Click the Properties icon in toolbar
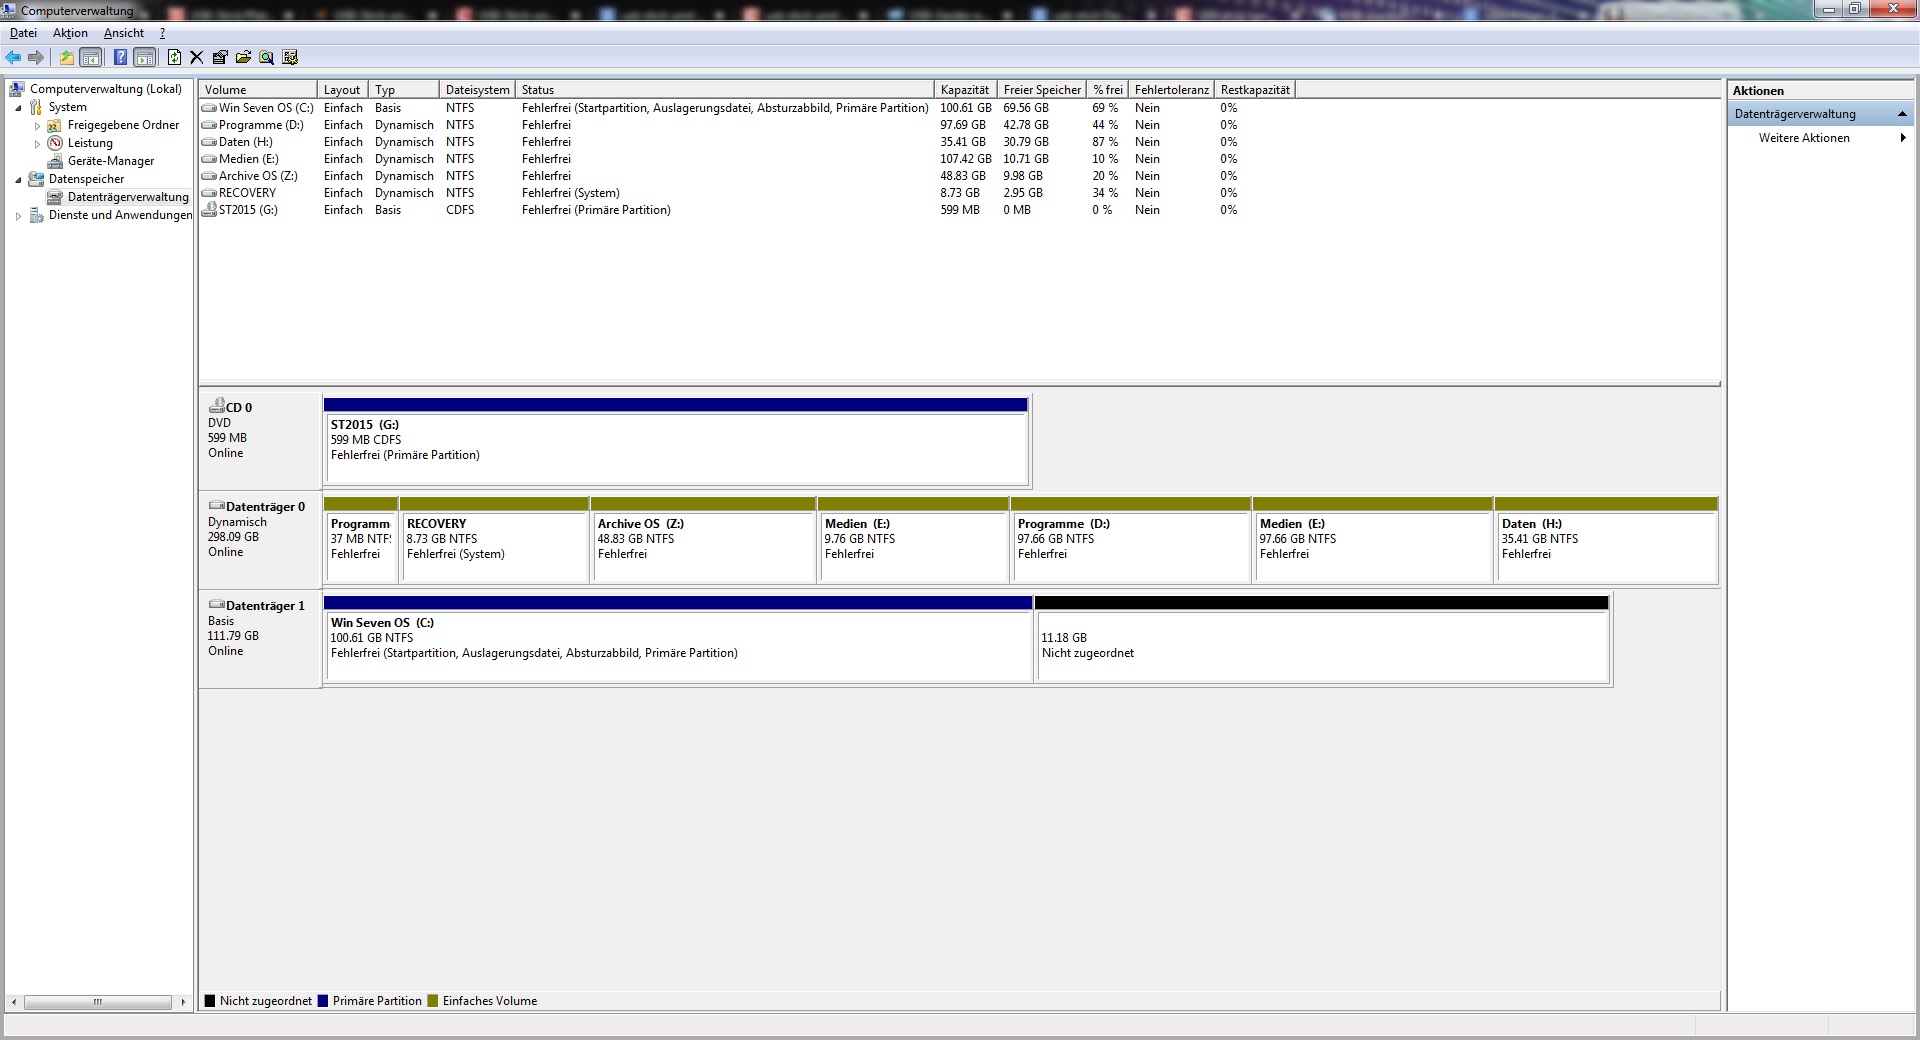1920x1040 pixels. click(x=220, y=58)
